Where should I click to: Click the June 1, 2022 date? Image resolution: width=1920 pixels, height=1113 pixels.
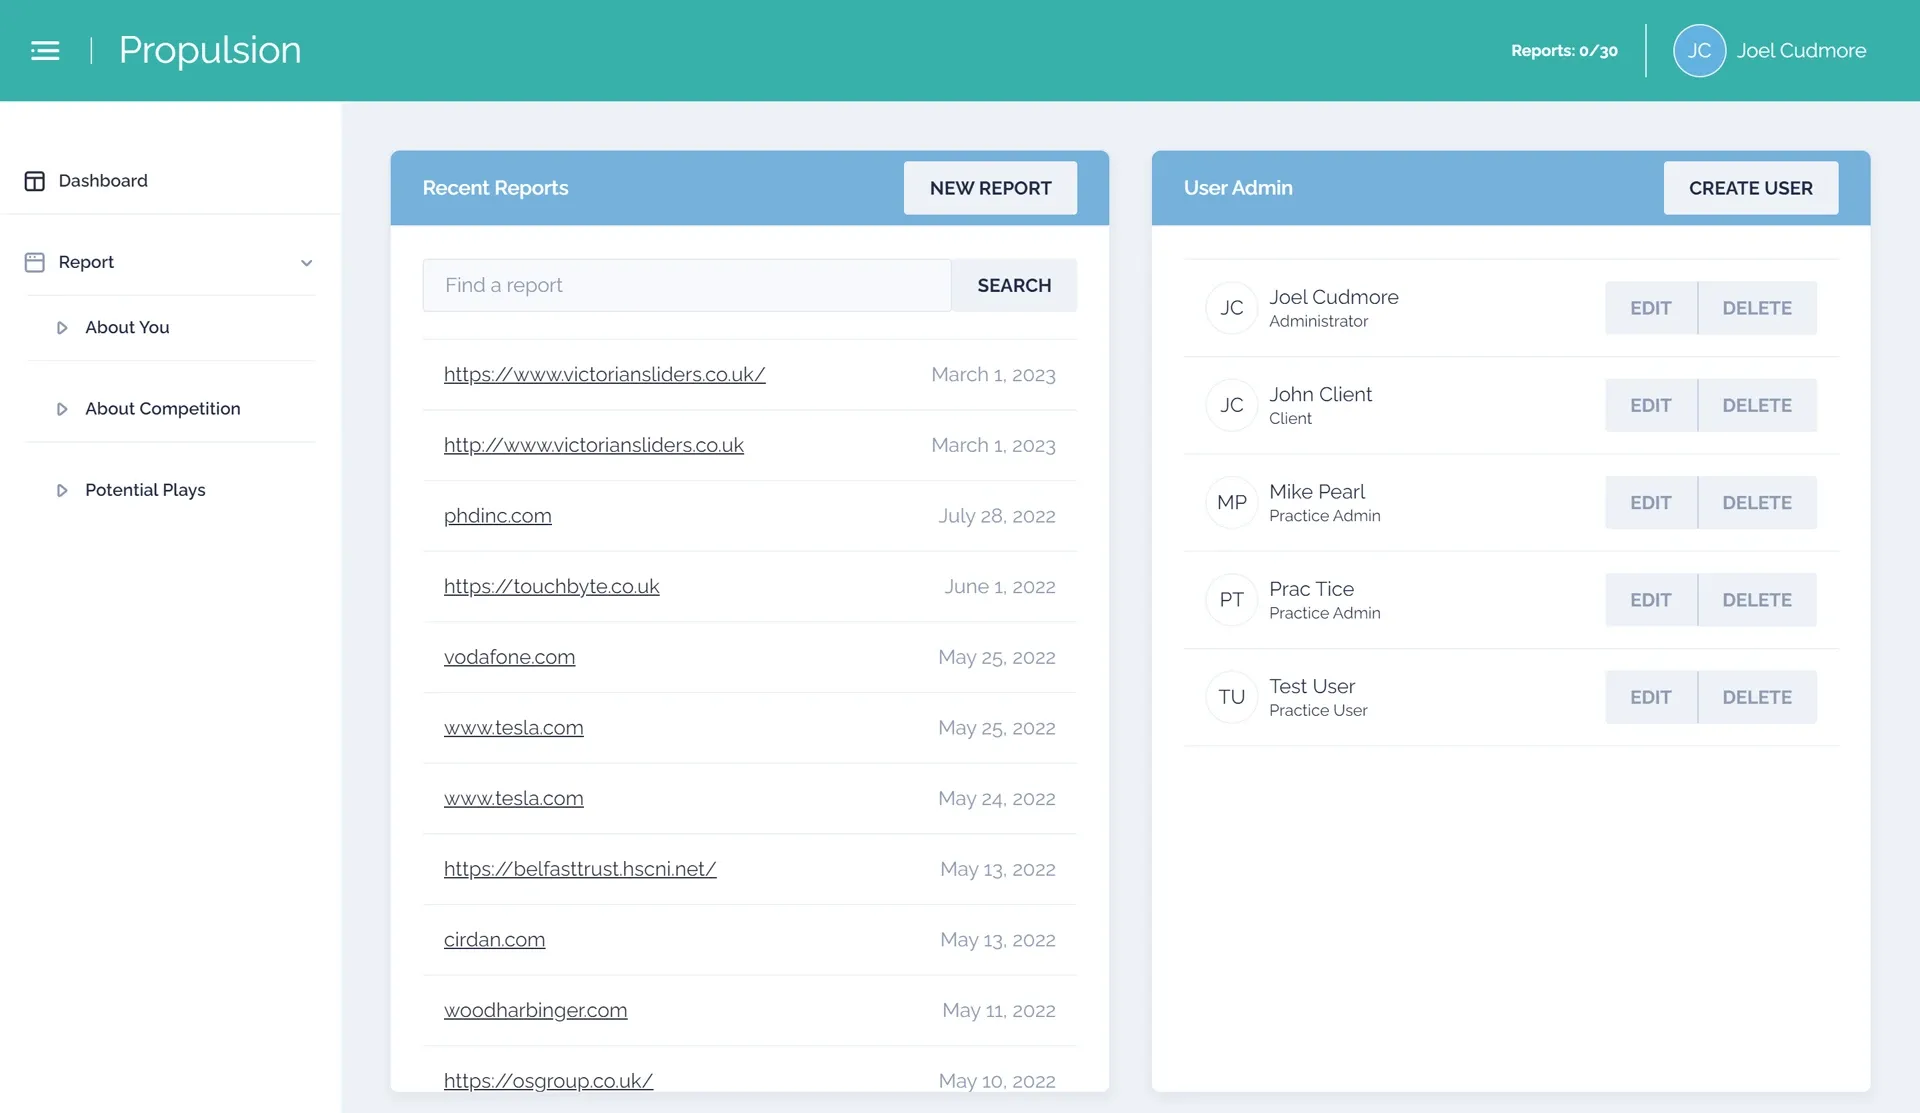pos(1000,586)
